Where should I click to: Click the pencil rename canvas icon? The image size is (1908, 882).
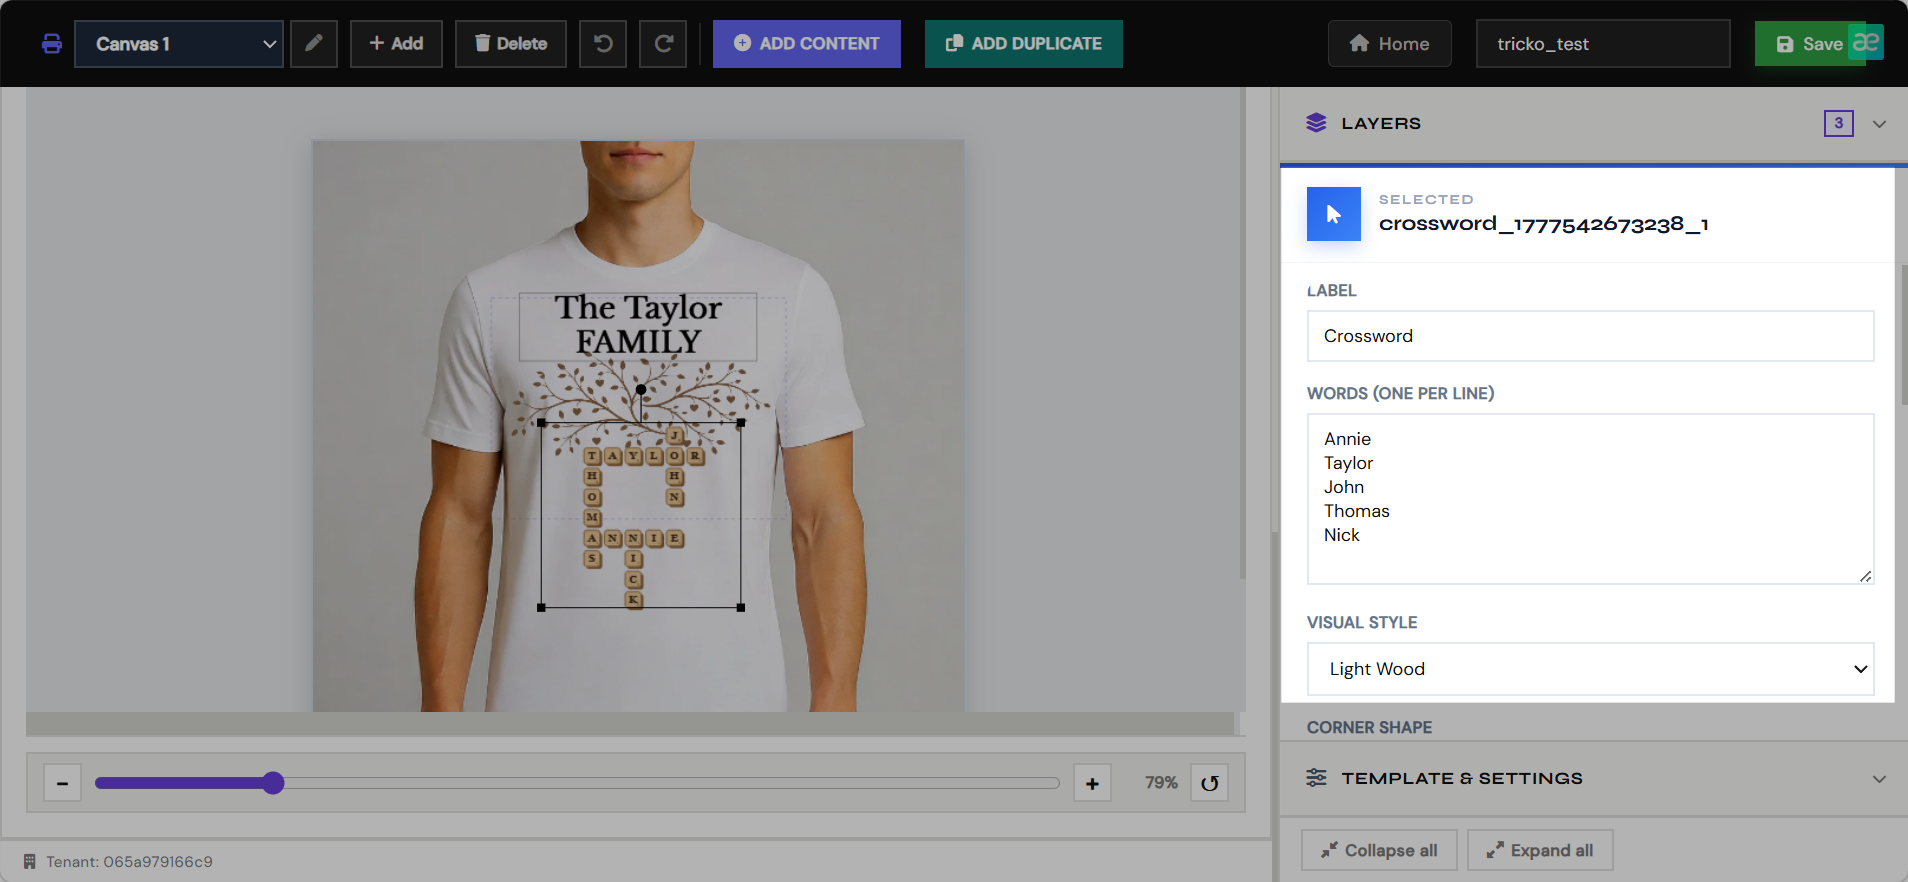pyautogui.click(x=314, y=44)
